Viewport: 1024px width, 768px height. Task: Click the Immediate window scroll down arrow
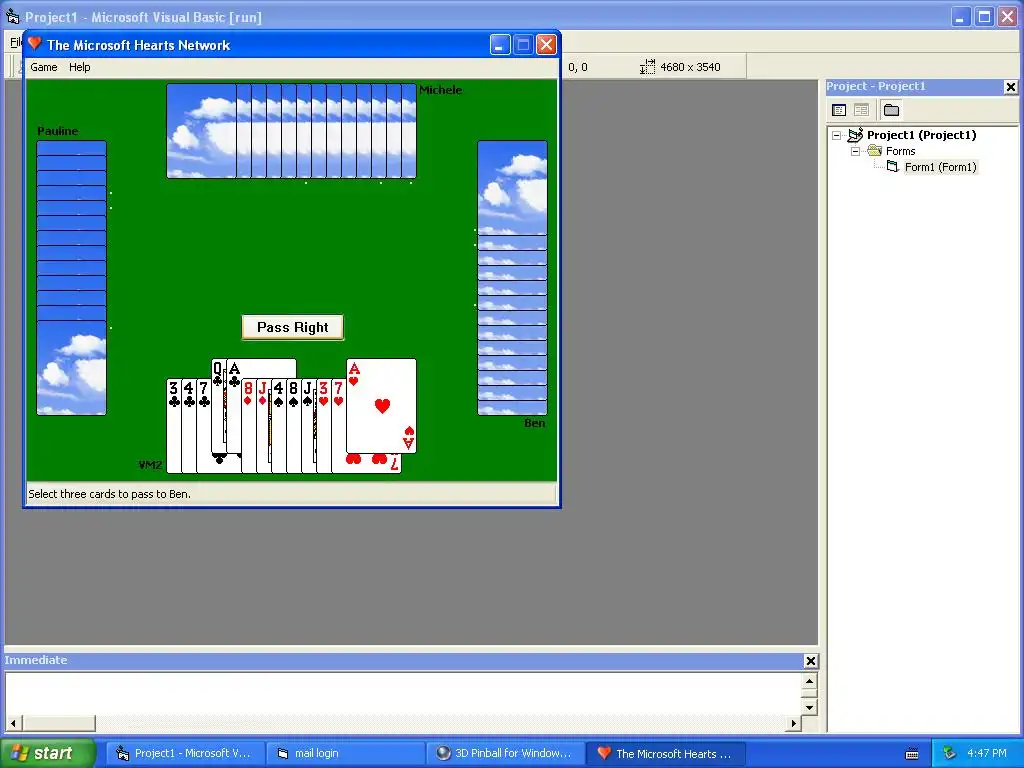[x=809, y=707]
